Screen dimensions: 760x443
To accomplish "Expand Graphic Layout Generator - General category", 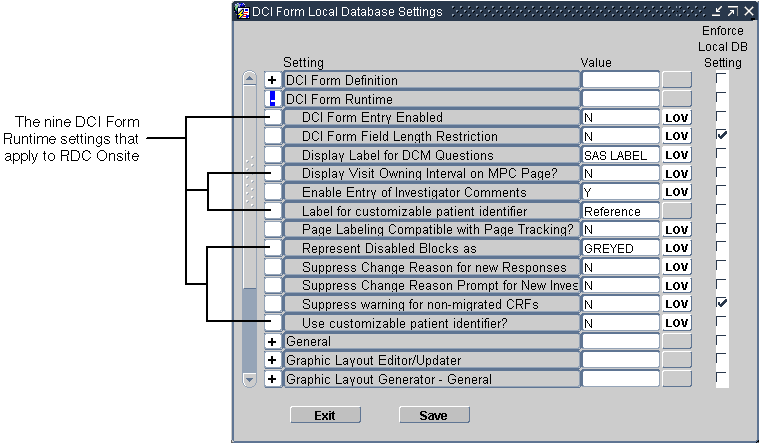I will tap(272, 379).
